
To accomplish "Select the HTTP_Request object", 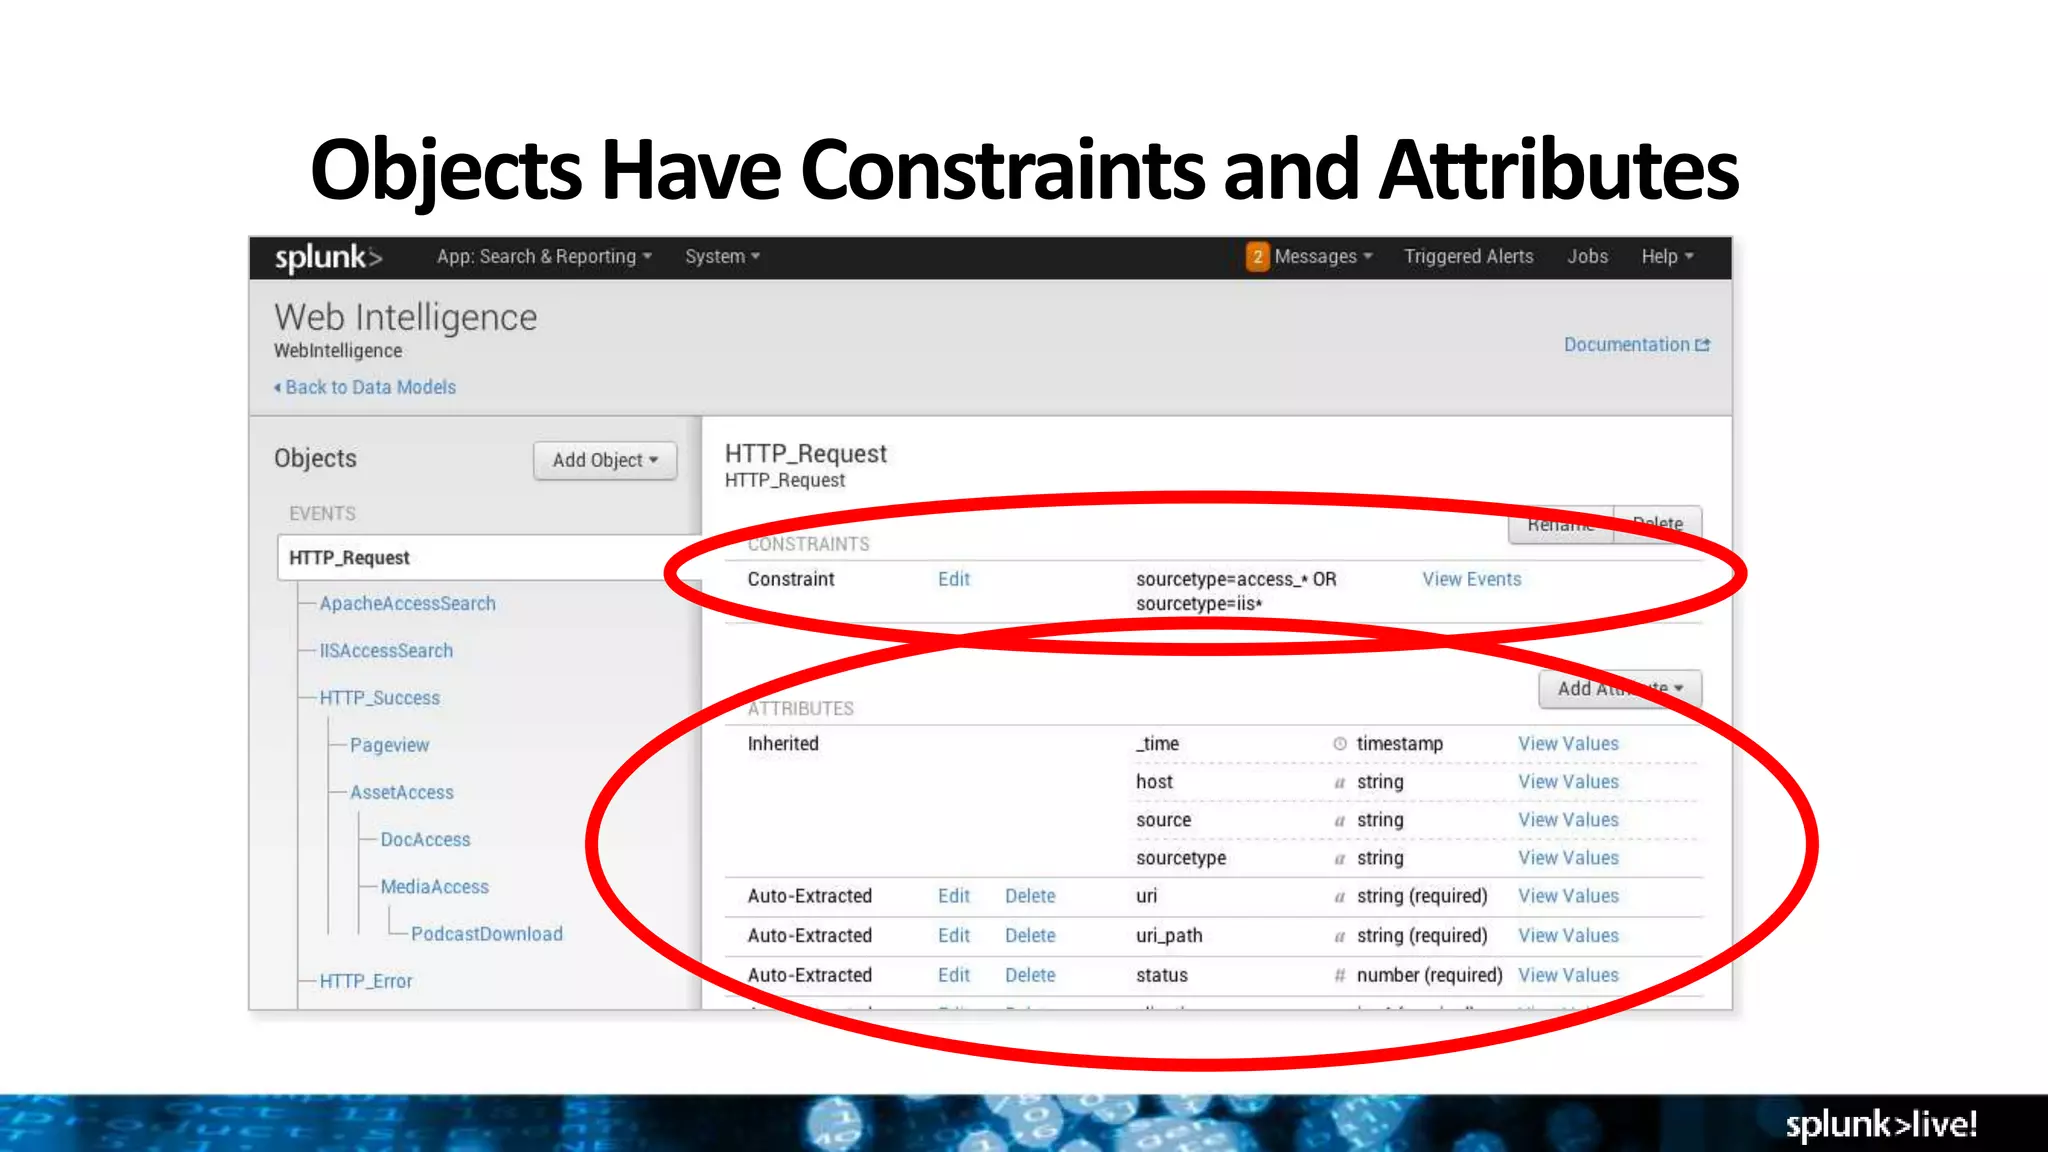I will click(x=488, y=557).
